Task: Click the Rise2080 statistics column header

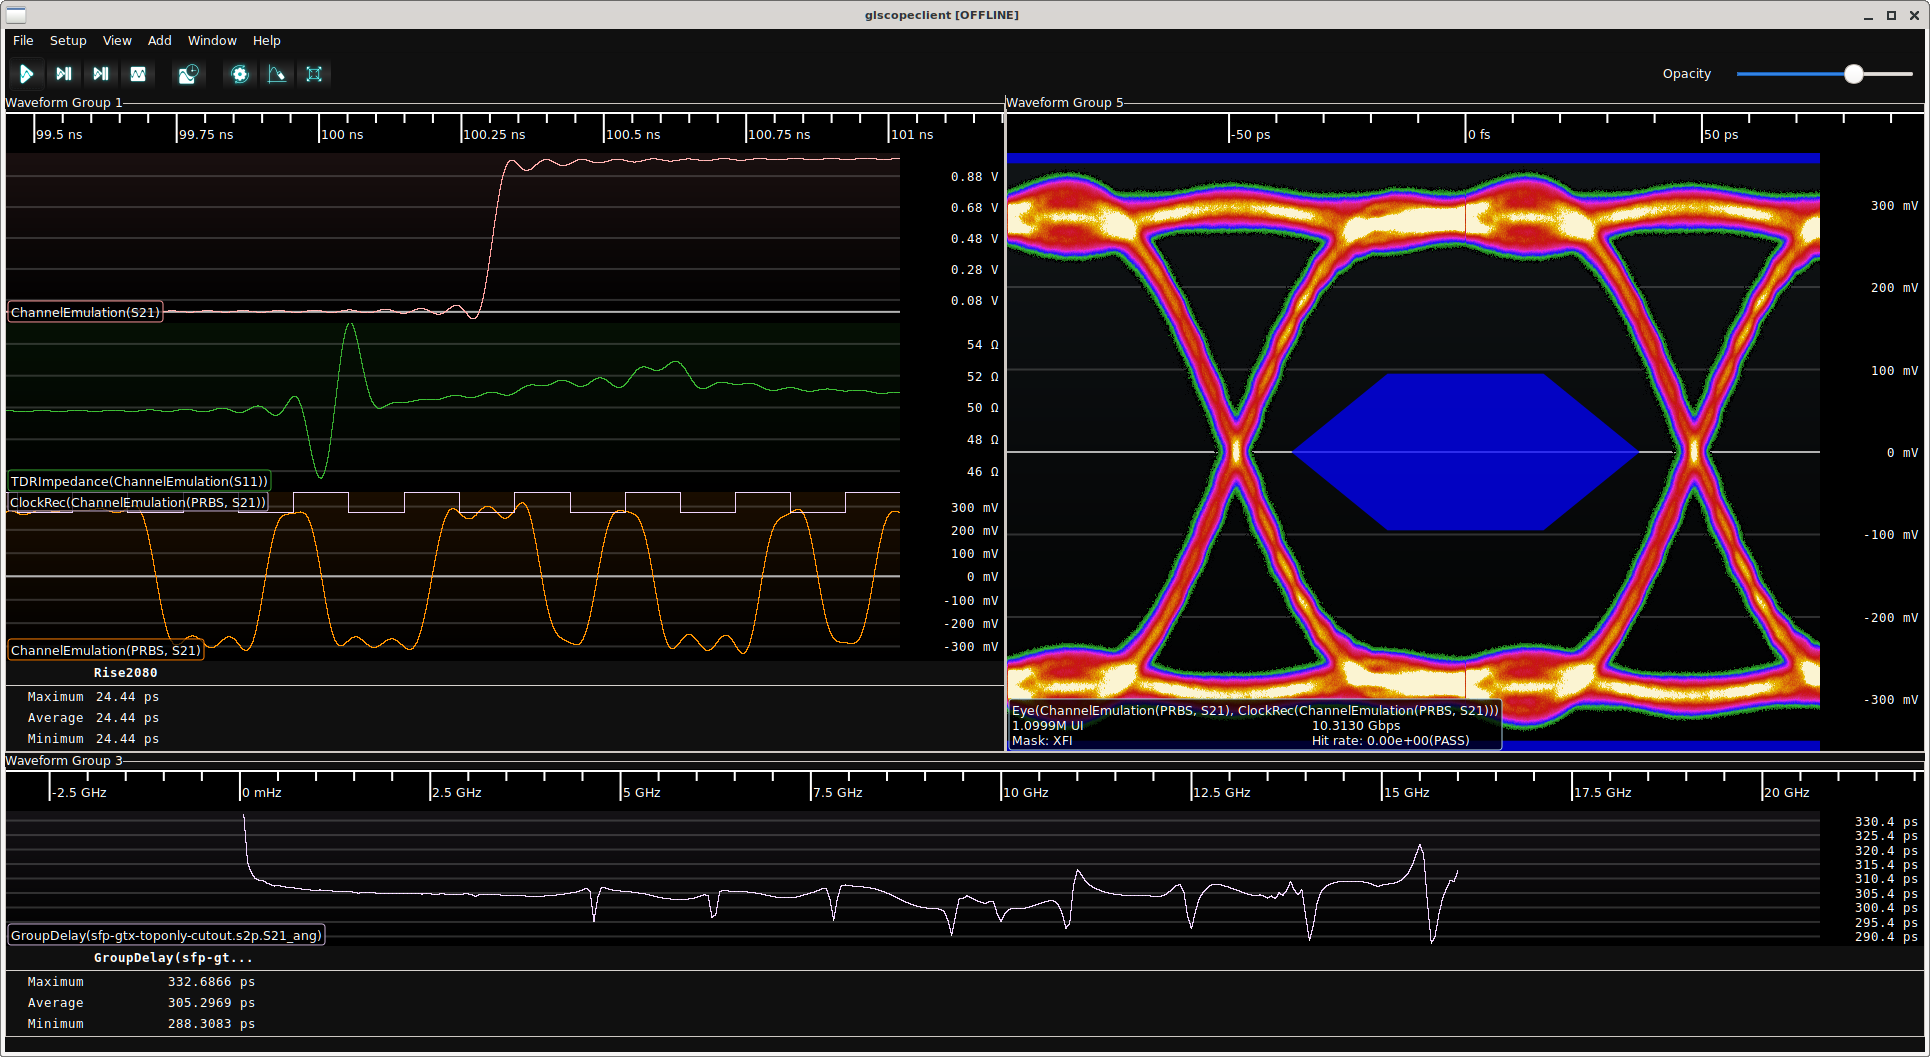Action: point(125,673)
